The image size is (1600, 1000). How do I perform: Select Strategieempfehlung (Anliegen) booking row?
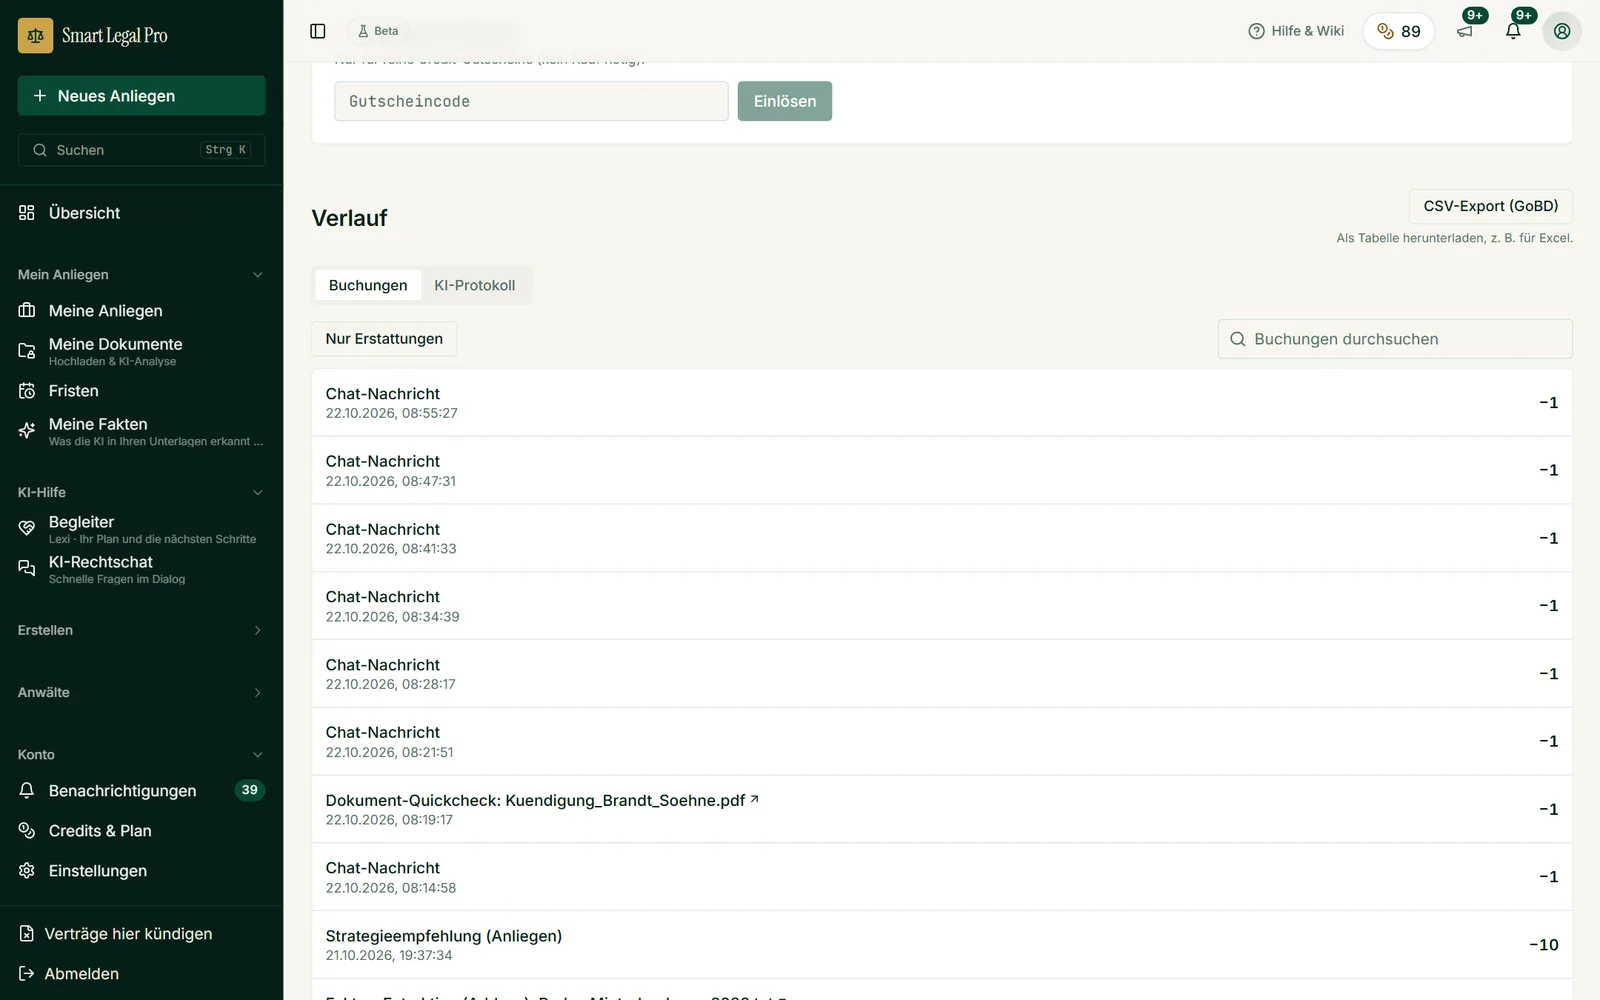tap(942, 945)
